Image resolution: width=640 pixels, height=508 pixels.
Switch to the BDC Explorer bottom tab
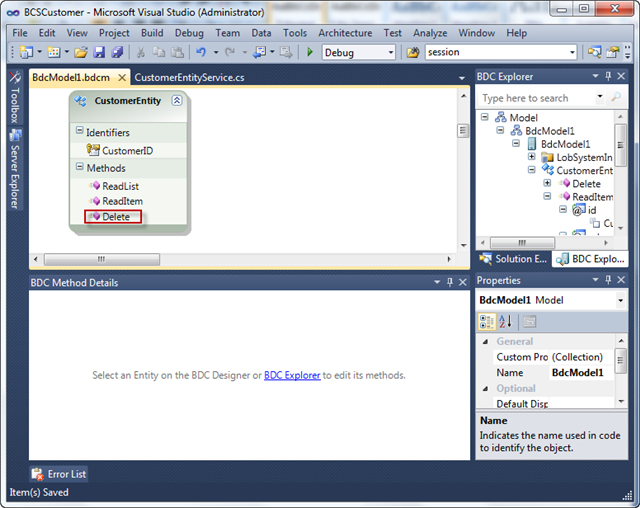point(590,259)
